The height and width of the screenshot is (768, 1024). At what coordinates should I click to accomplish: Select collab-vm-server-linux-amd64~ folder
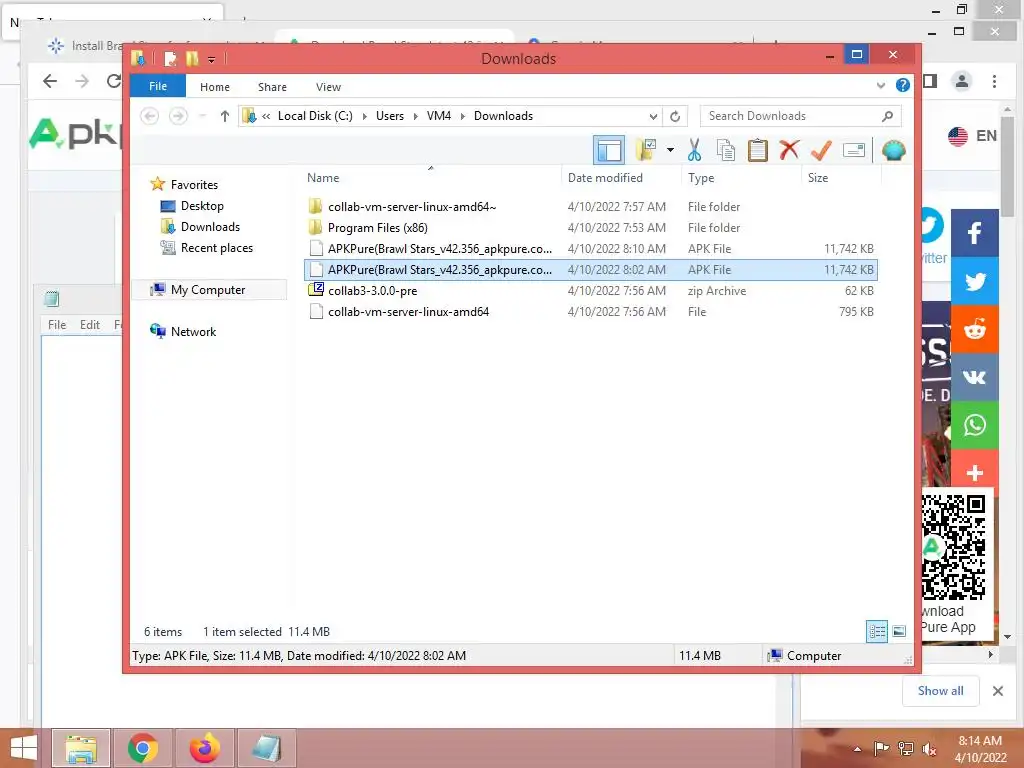590,207
